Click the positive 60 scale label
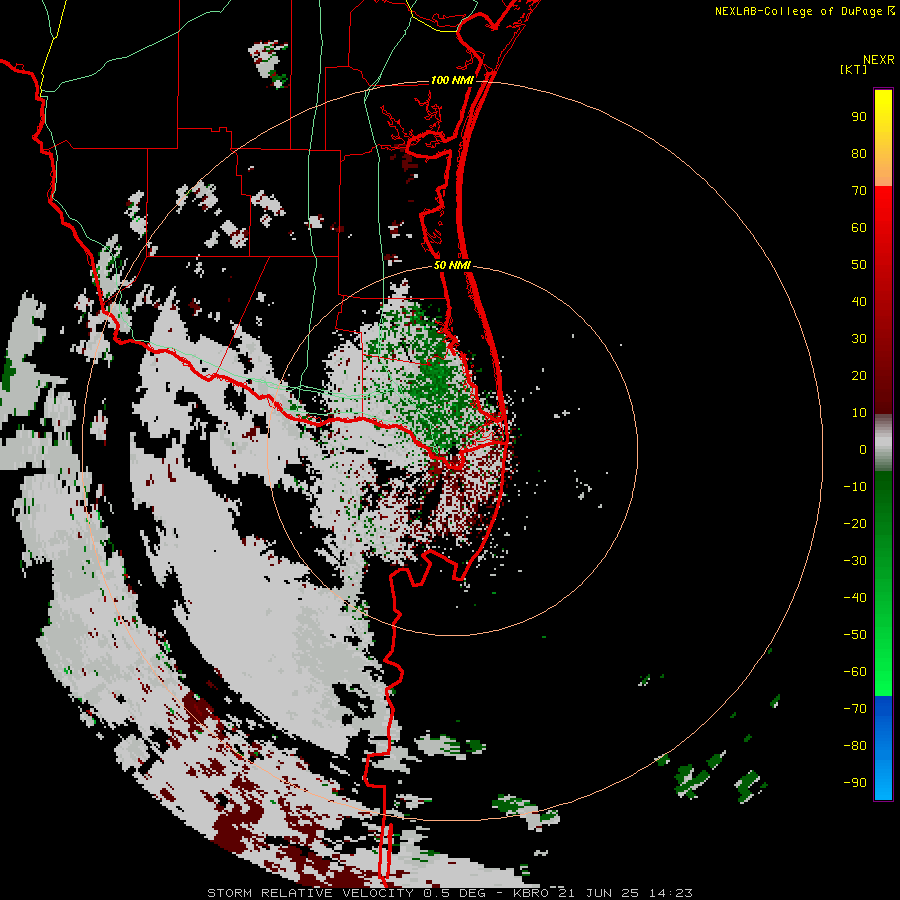The image size is (900, 900). pyautogui.click(x=859, y=227)
